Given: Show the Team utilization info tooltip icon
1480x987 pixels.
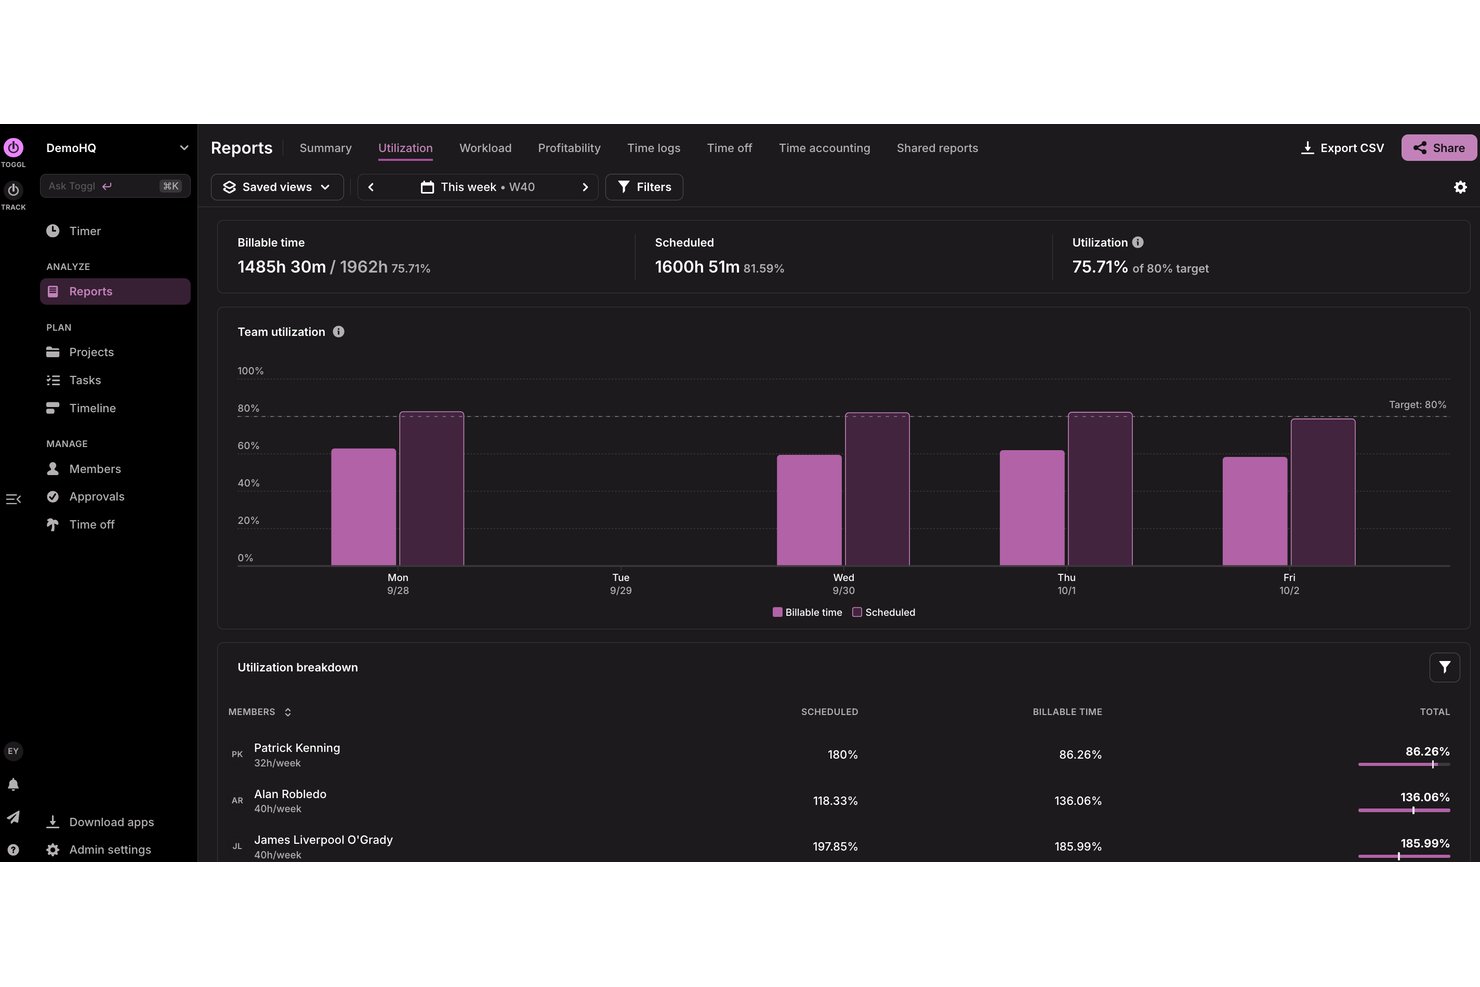Looking at the screenshot, I should (338, 332).
